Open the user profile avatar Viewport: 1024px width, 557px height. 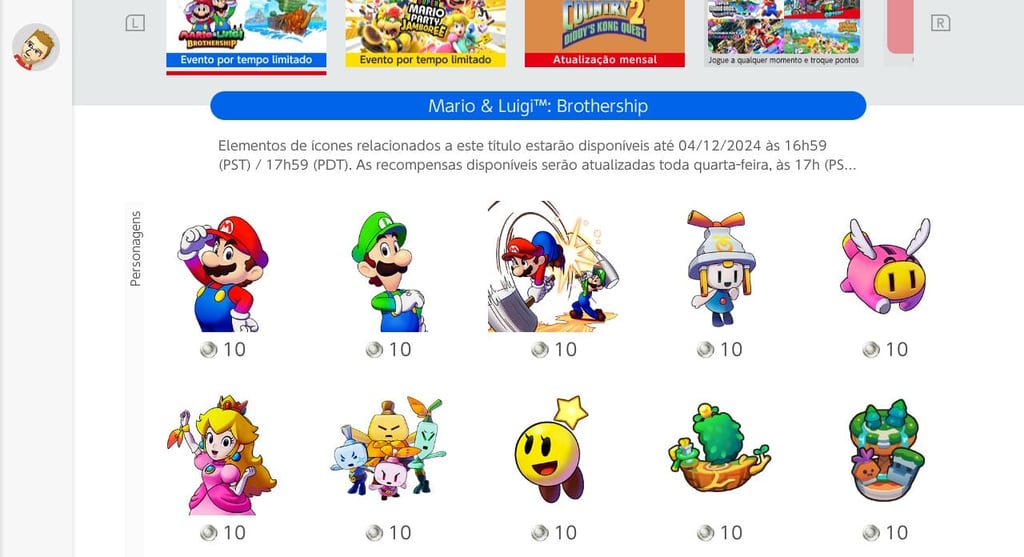36,47
